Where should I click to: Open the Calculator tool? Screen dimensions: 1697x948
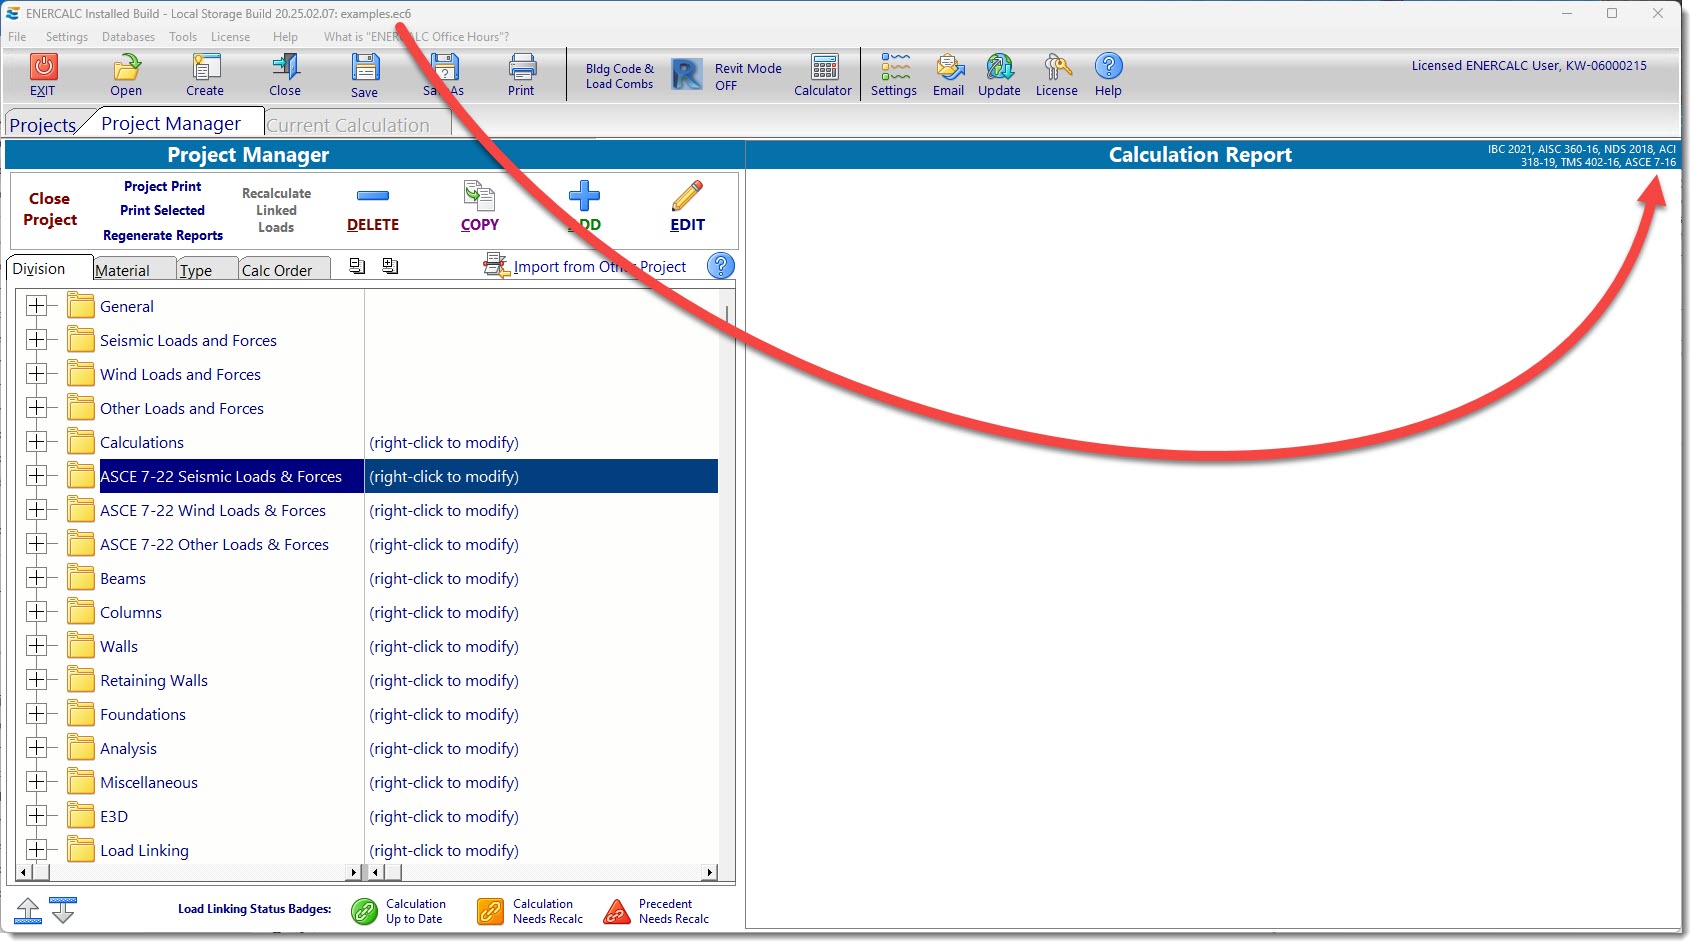pyautogui.click(x=825, y=67)
